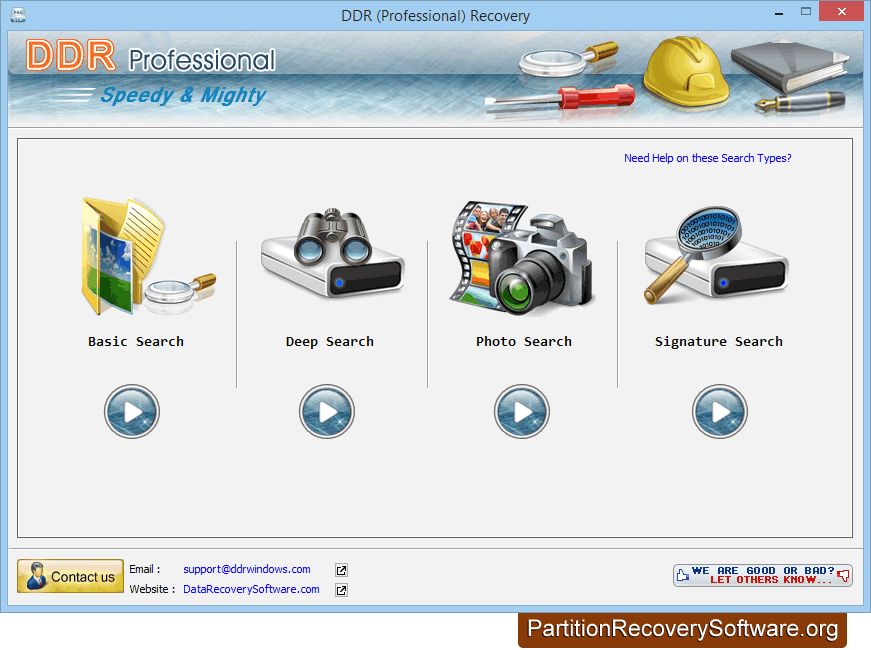Click the Signature Search label
Image resolution: width=871 pixels, height=650 pixels.
click(x=718, y=342)
